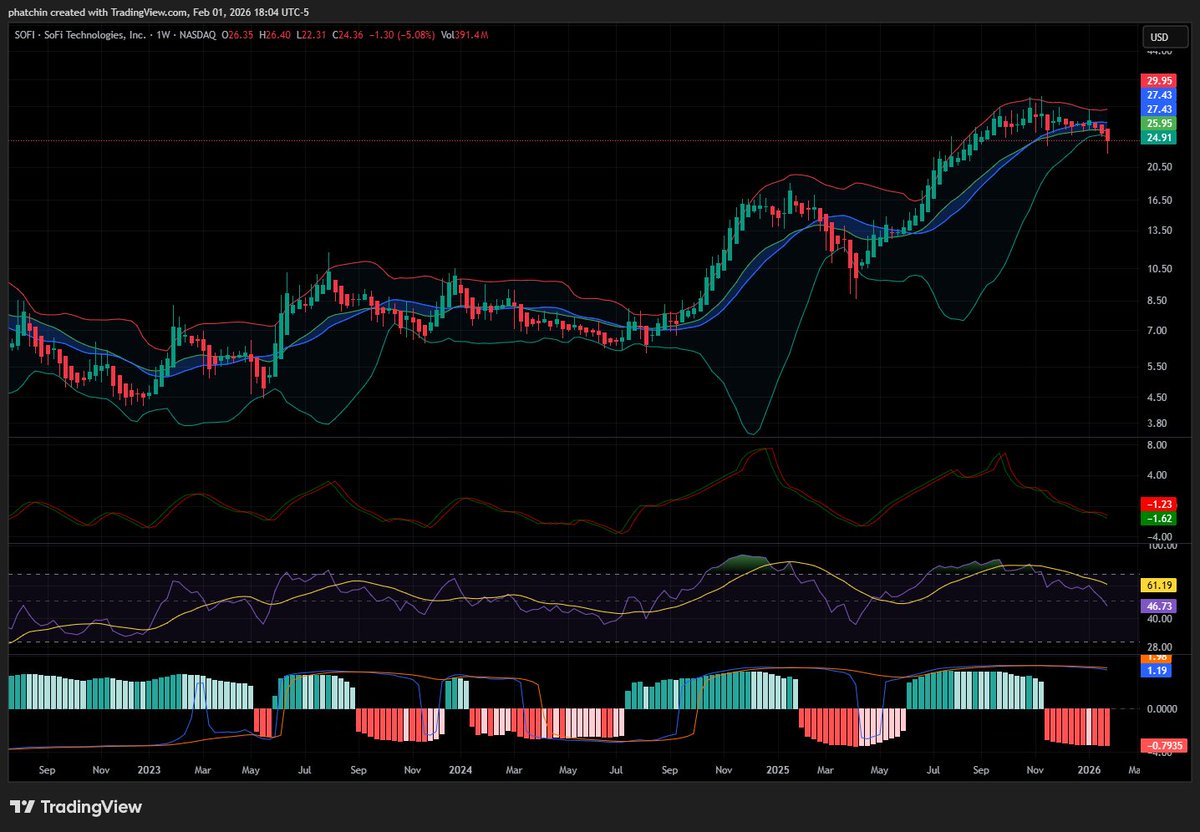Click the 28.00 RSI axis label
The image size is (1200, 832).
pyautogui.click(x=1158, y=648)
